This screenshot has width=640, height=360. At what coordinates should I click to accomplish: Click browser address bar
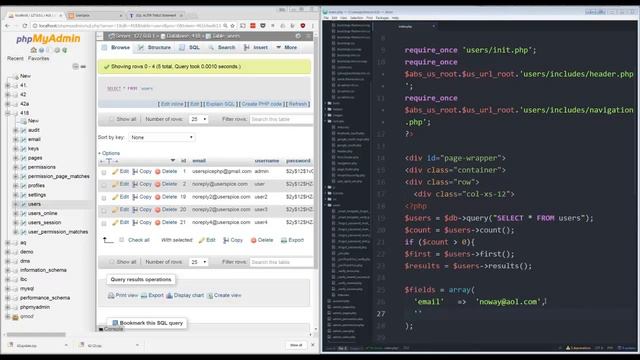click(130, 26)
